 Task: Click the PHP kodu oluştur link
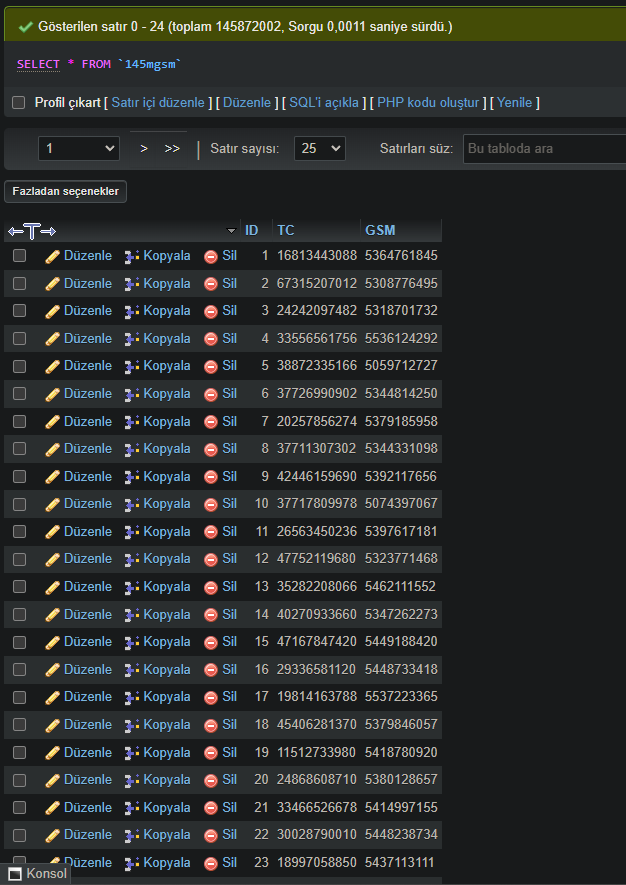tap(430, 103)
